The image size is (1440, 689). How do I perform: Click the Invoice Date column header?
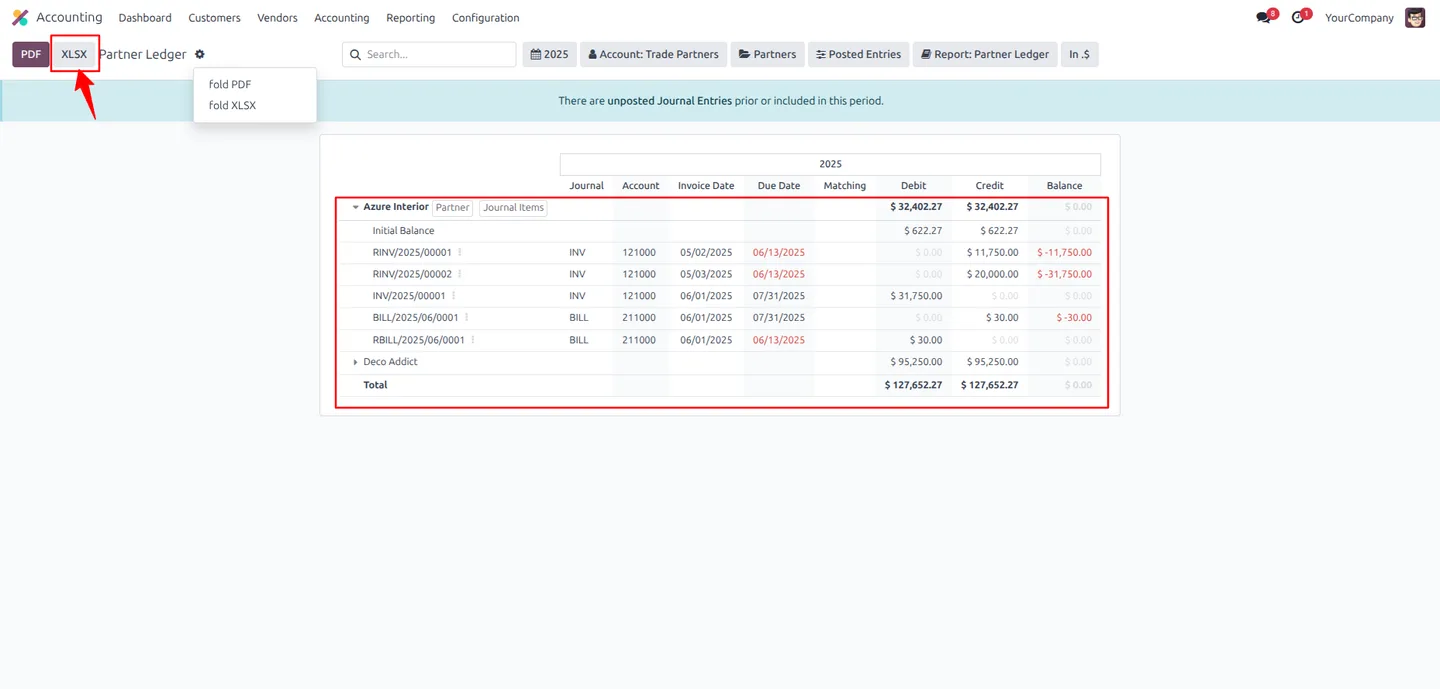tap(706, 186)
